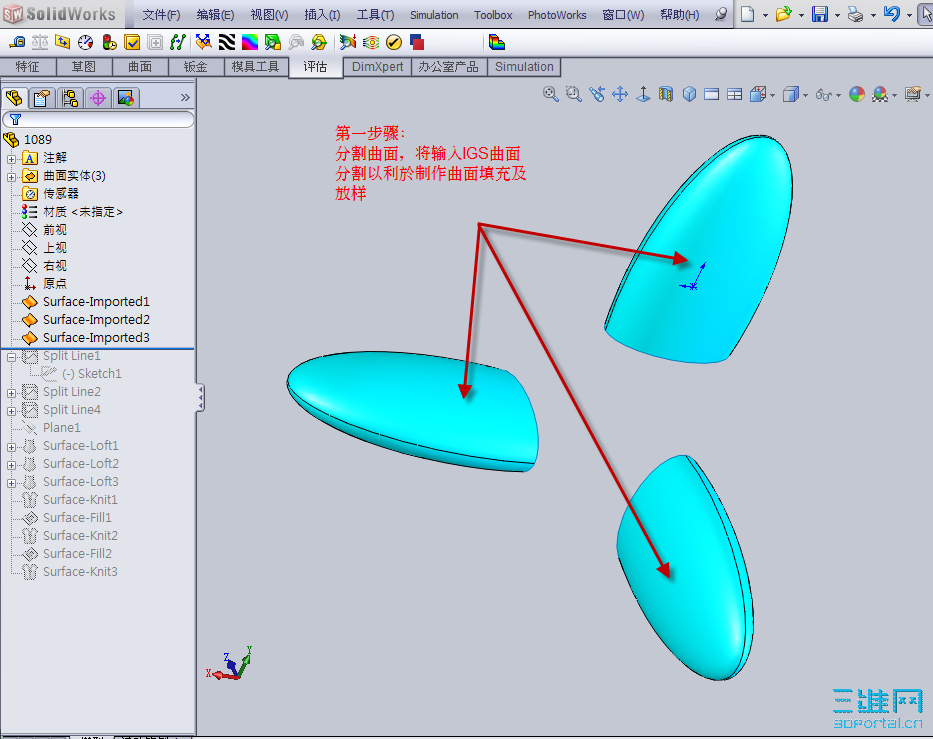This screenshot has height=739, width=933.
Task: Click the feature tree filter field
Action: coord(98,120)
